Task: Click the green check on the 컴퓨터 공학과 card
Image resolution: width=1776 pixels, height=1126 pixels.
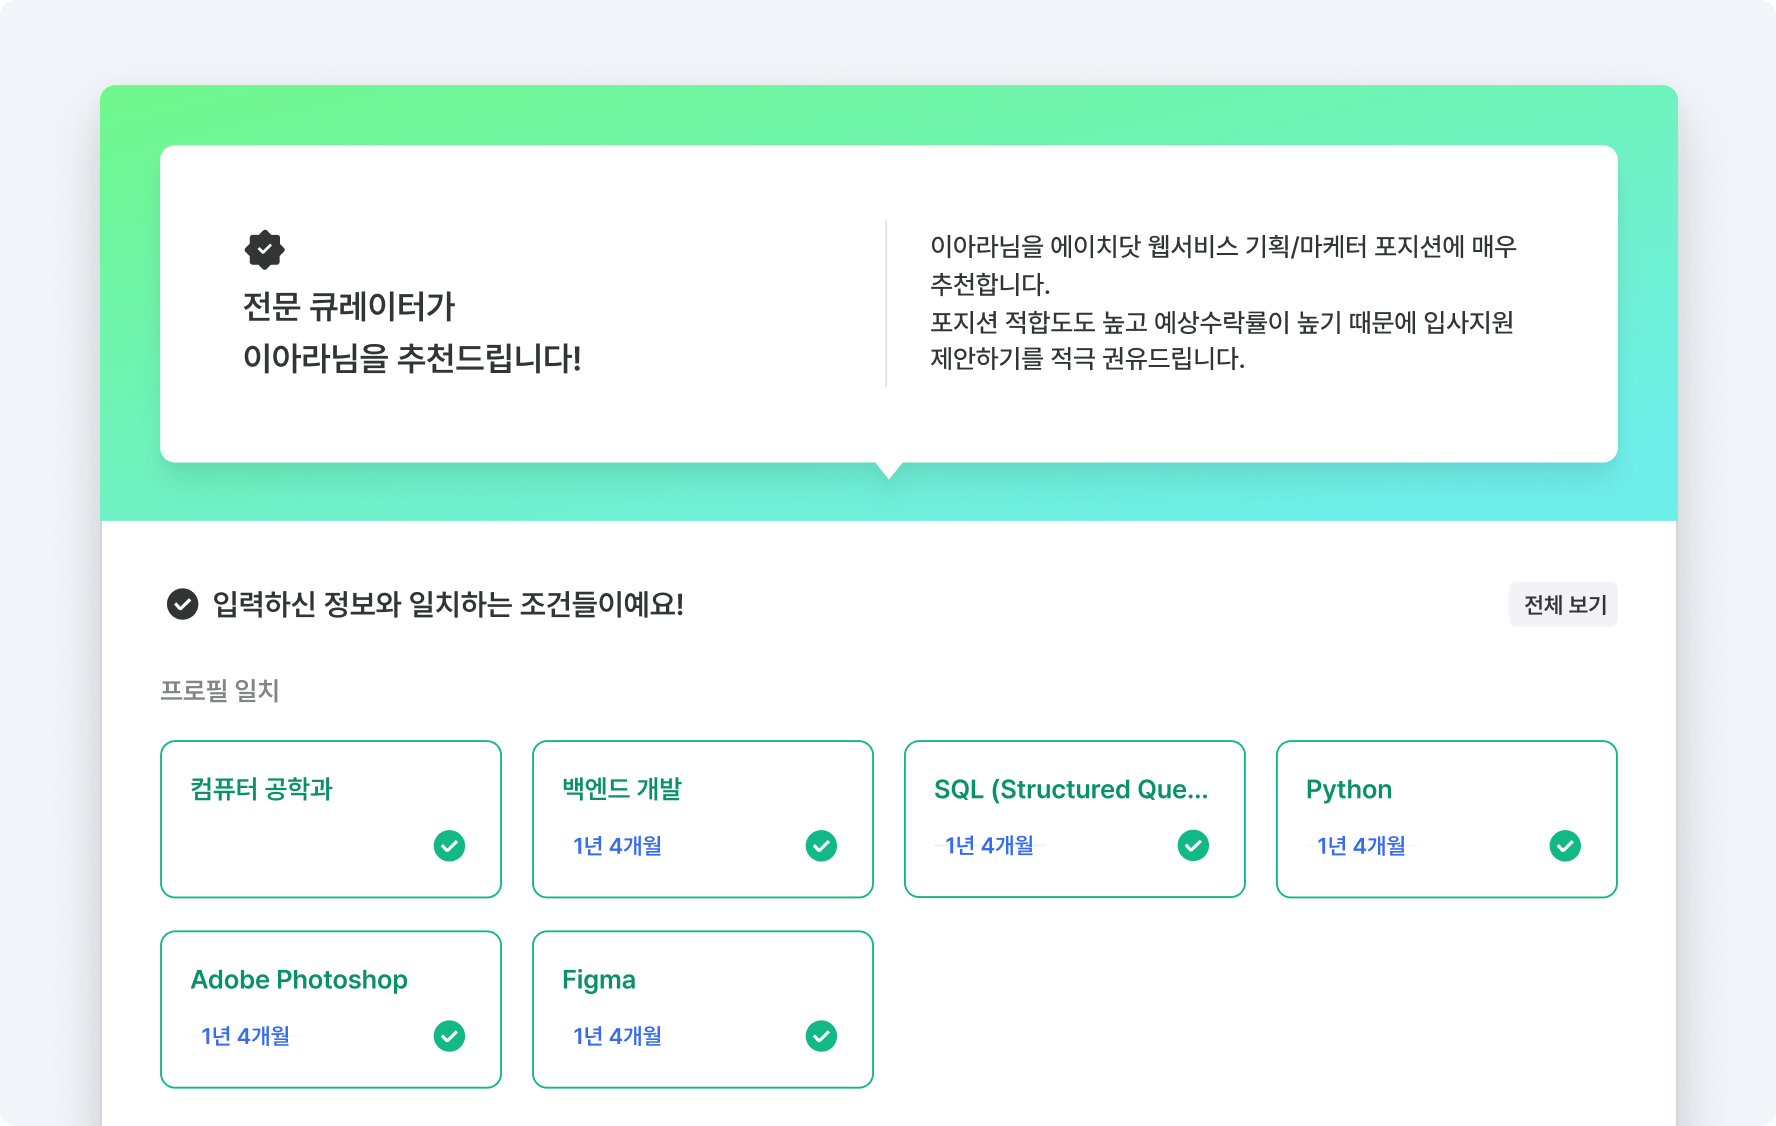Action: coord(449,846)
